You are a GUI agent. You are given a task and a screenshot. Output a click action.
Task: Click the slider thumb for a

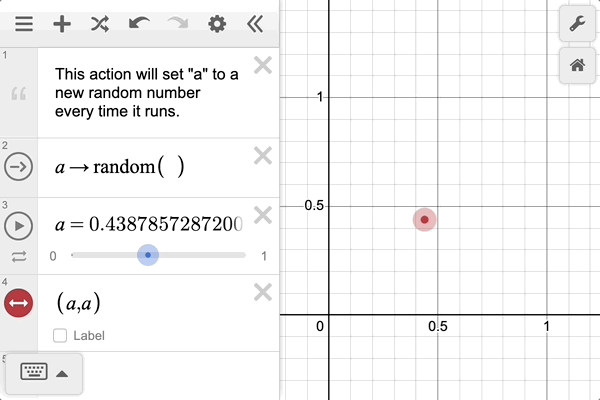click(148, 256)
